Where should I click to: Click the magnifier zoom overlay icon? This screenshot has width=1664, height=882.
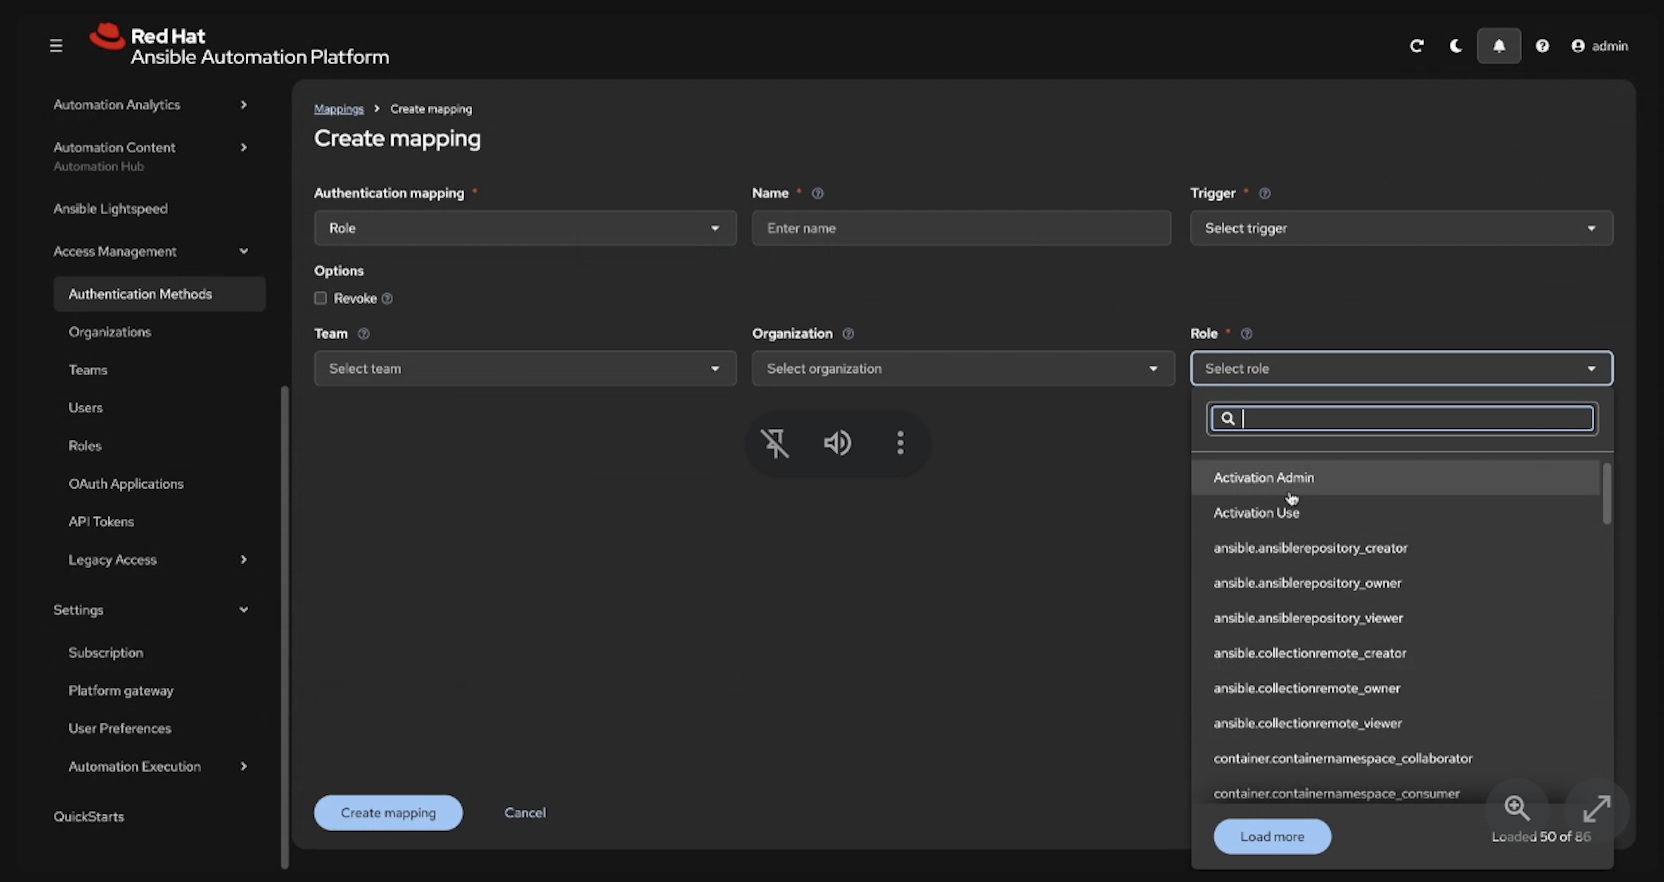click(x=1517, y=808)
